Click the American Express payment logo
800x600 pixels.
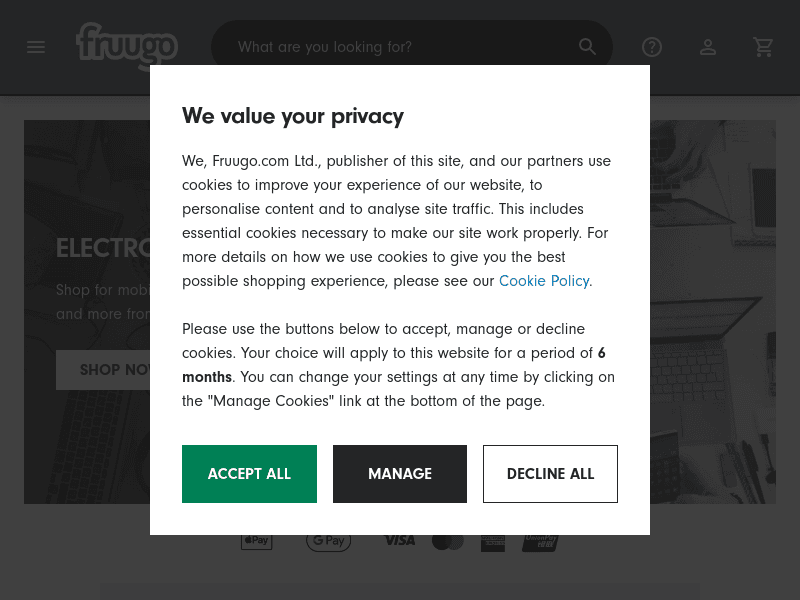click(x=492, y=542)
